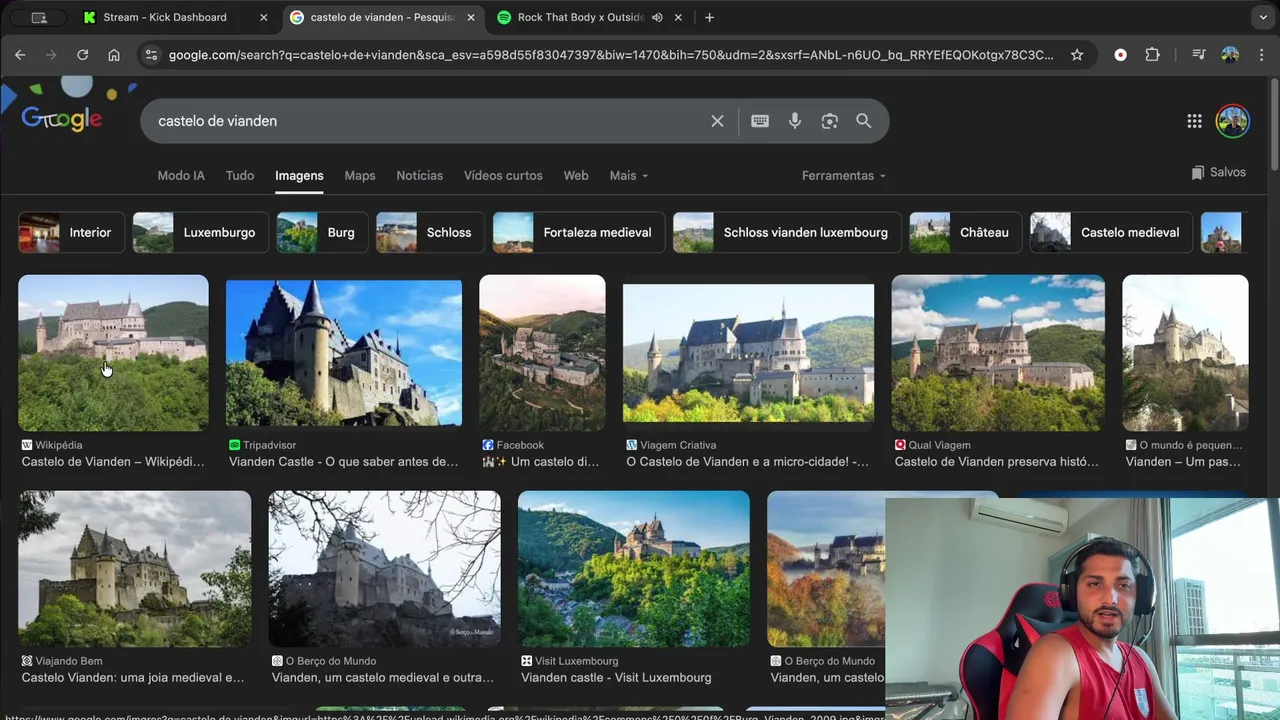The image size is (1280, 720).
Task: Open the Wikipédia castle image thumbnail
Action: click(x=113, y=353)
